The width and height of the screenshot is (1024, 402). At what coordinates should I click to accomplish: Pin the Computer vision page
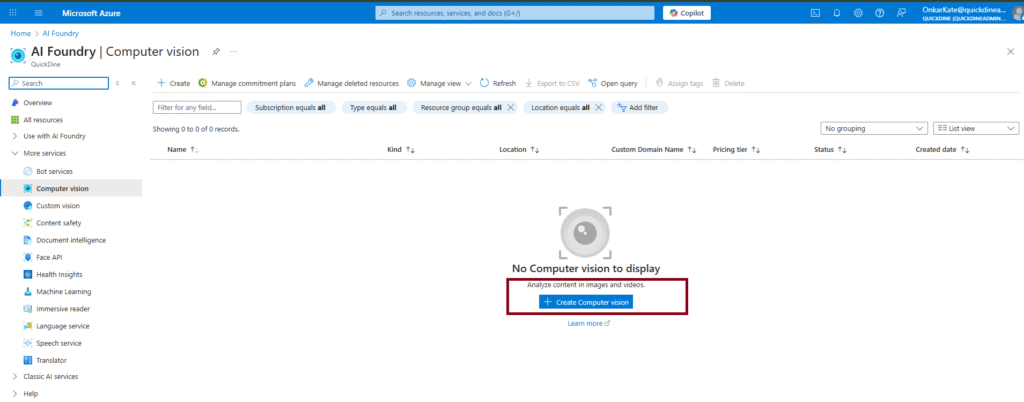coord(216,52)
